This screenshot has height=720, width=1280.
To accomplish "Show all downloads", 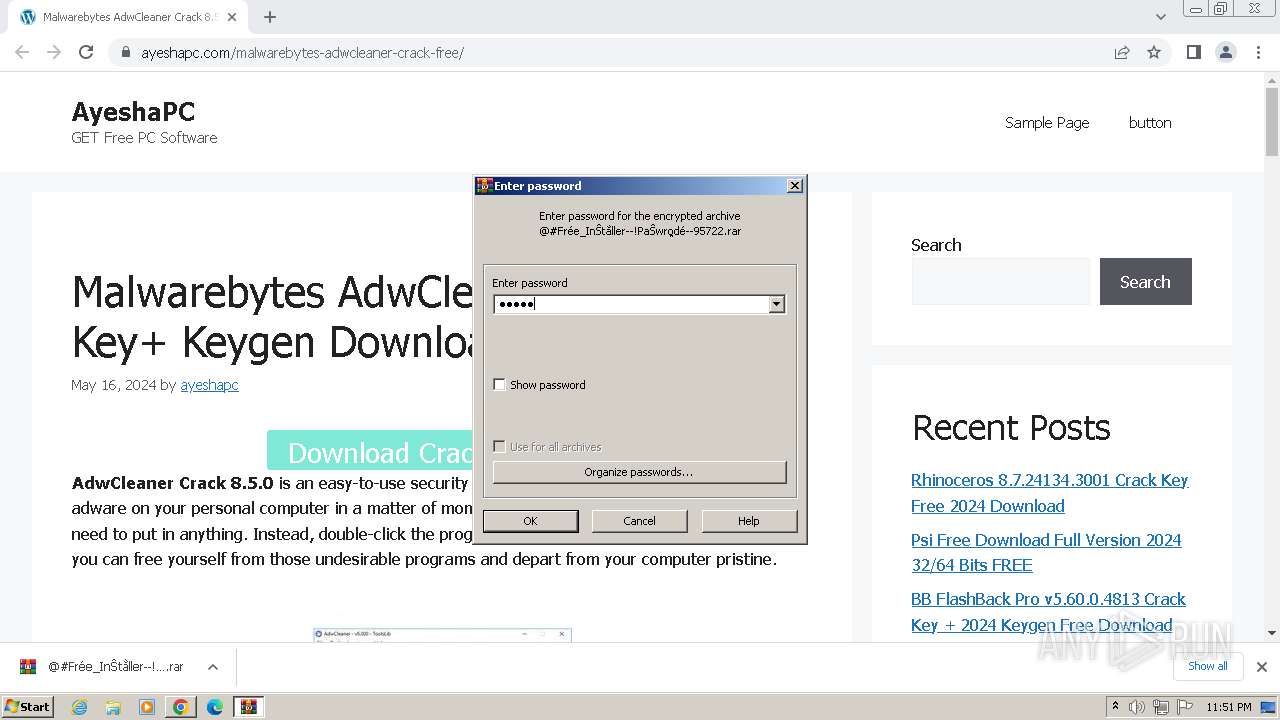I will coord(1208,666).
